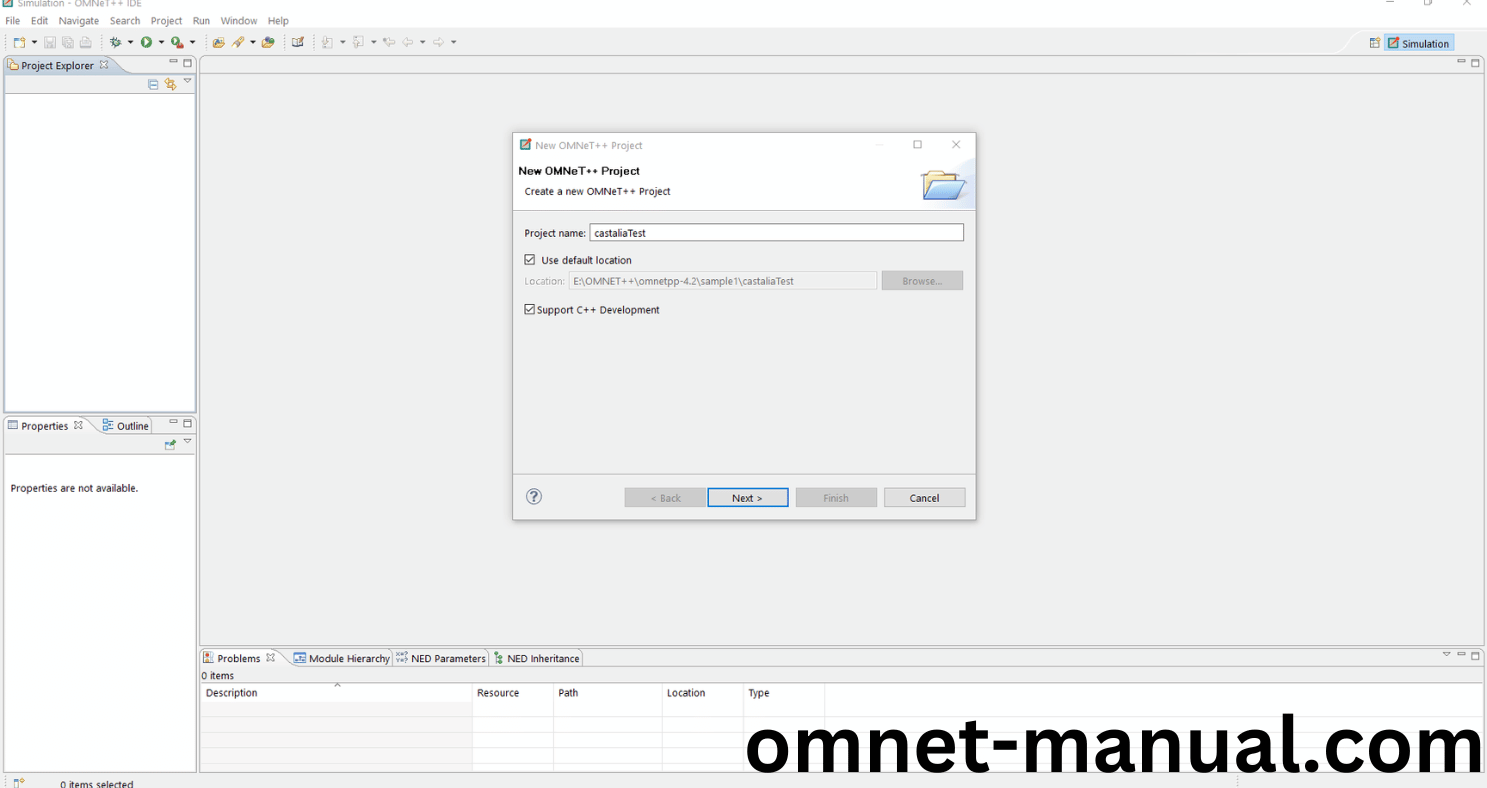
Task: Click the open NED type folder icon
Action: 268,42
